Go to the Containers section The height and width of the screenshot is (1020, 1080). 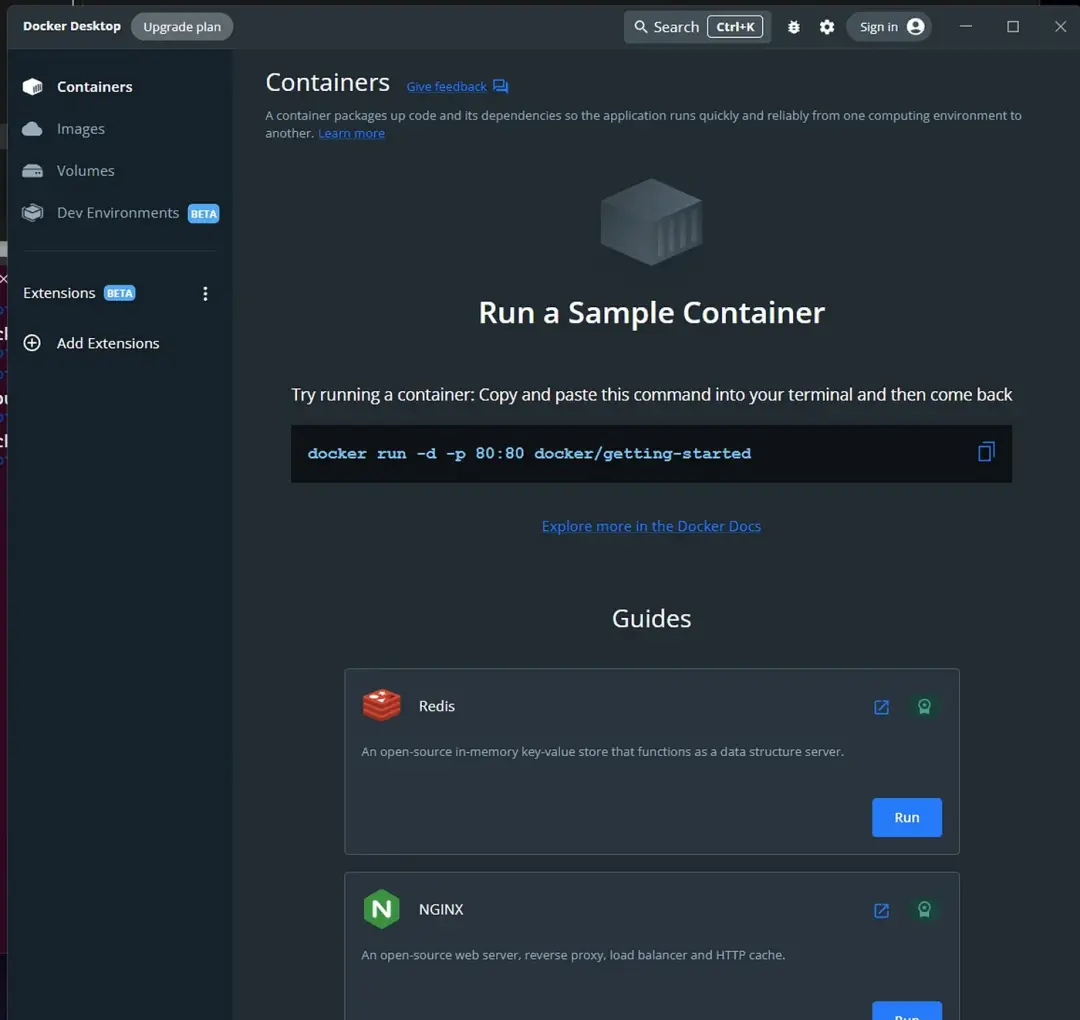[x=94, y=87]
